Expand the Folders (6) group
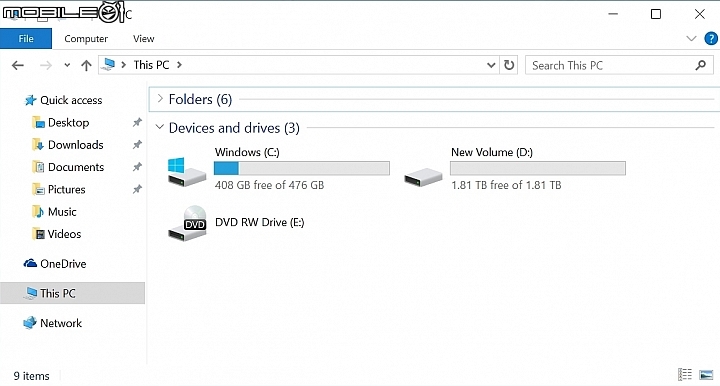 160,98
